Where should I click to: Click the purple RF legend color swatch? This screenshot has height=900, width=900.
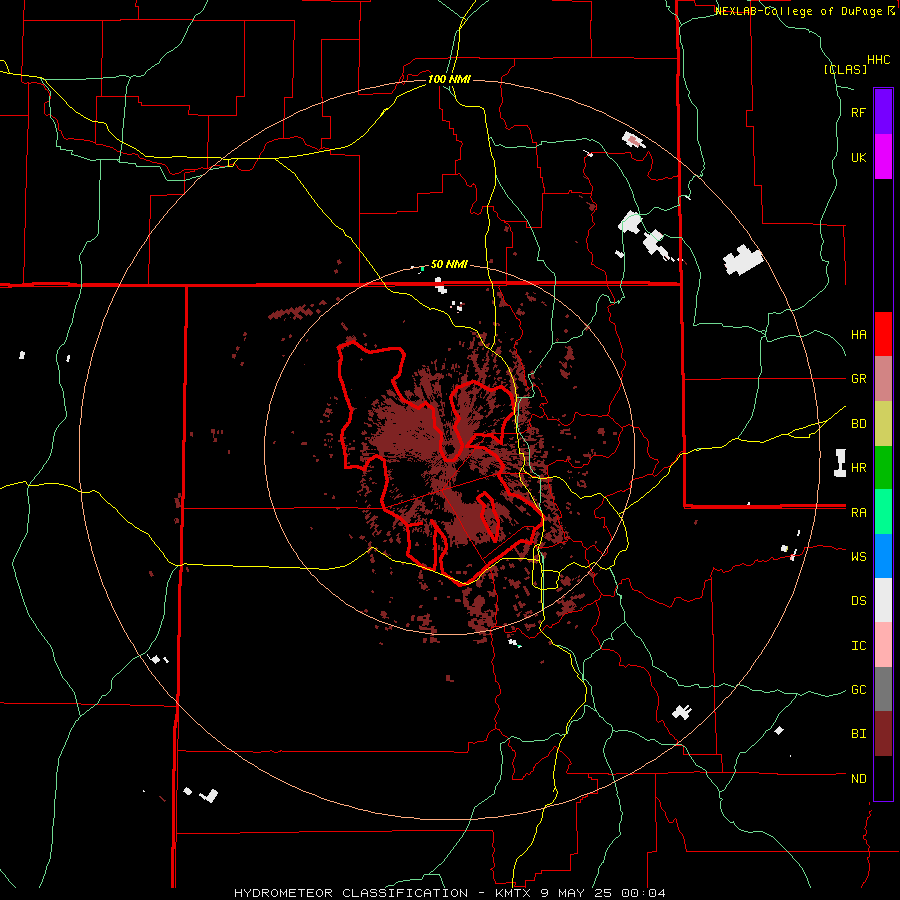pyautogui.click(x=883, y=112)
